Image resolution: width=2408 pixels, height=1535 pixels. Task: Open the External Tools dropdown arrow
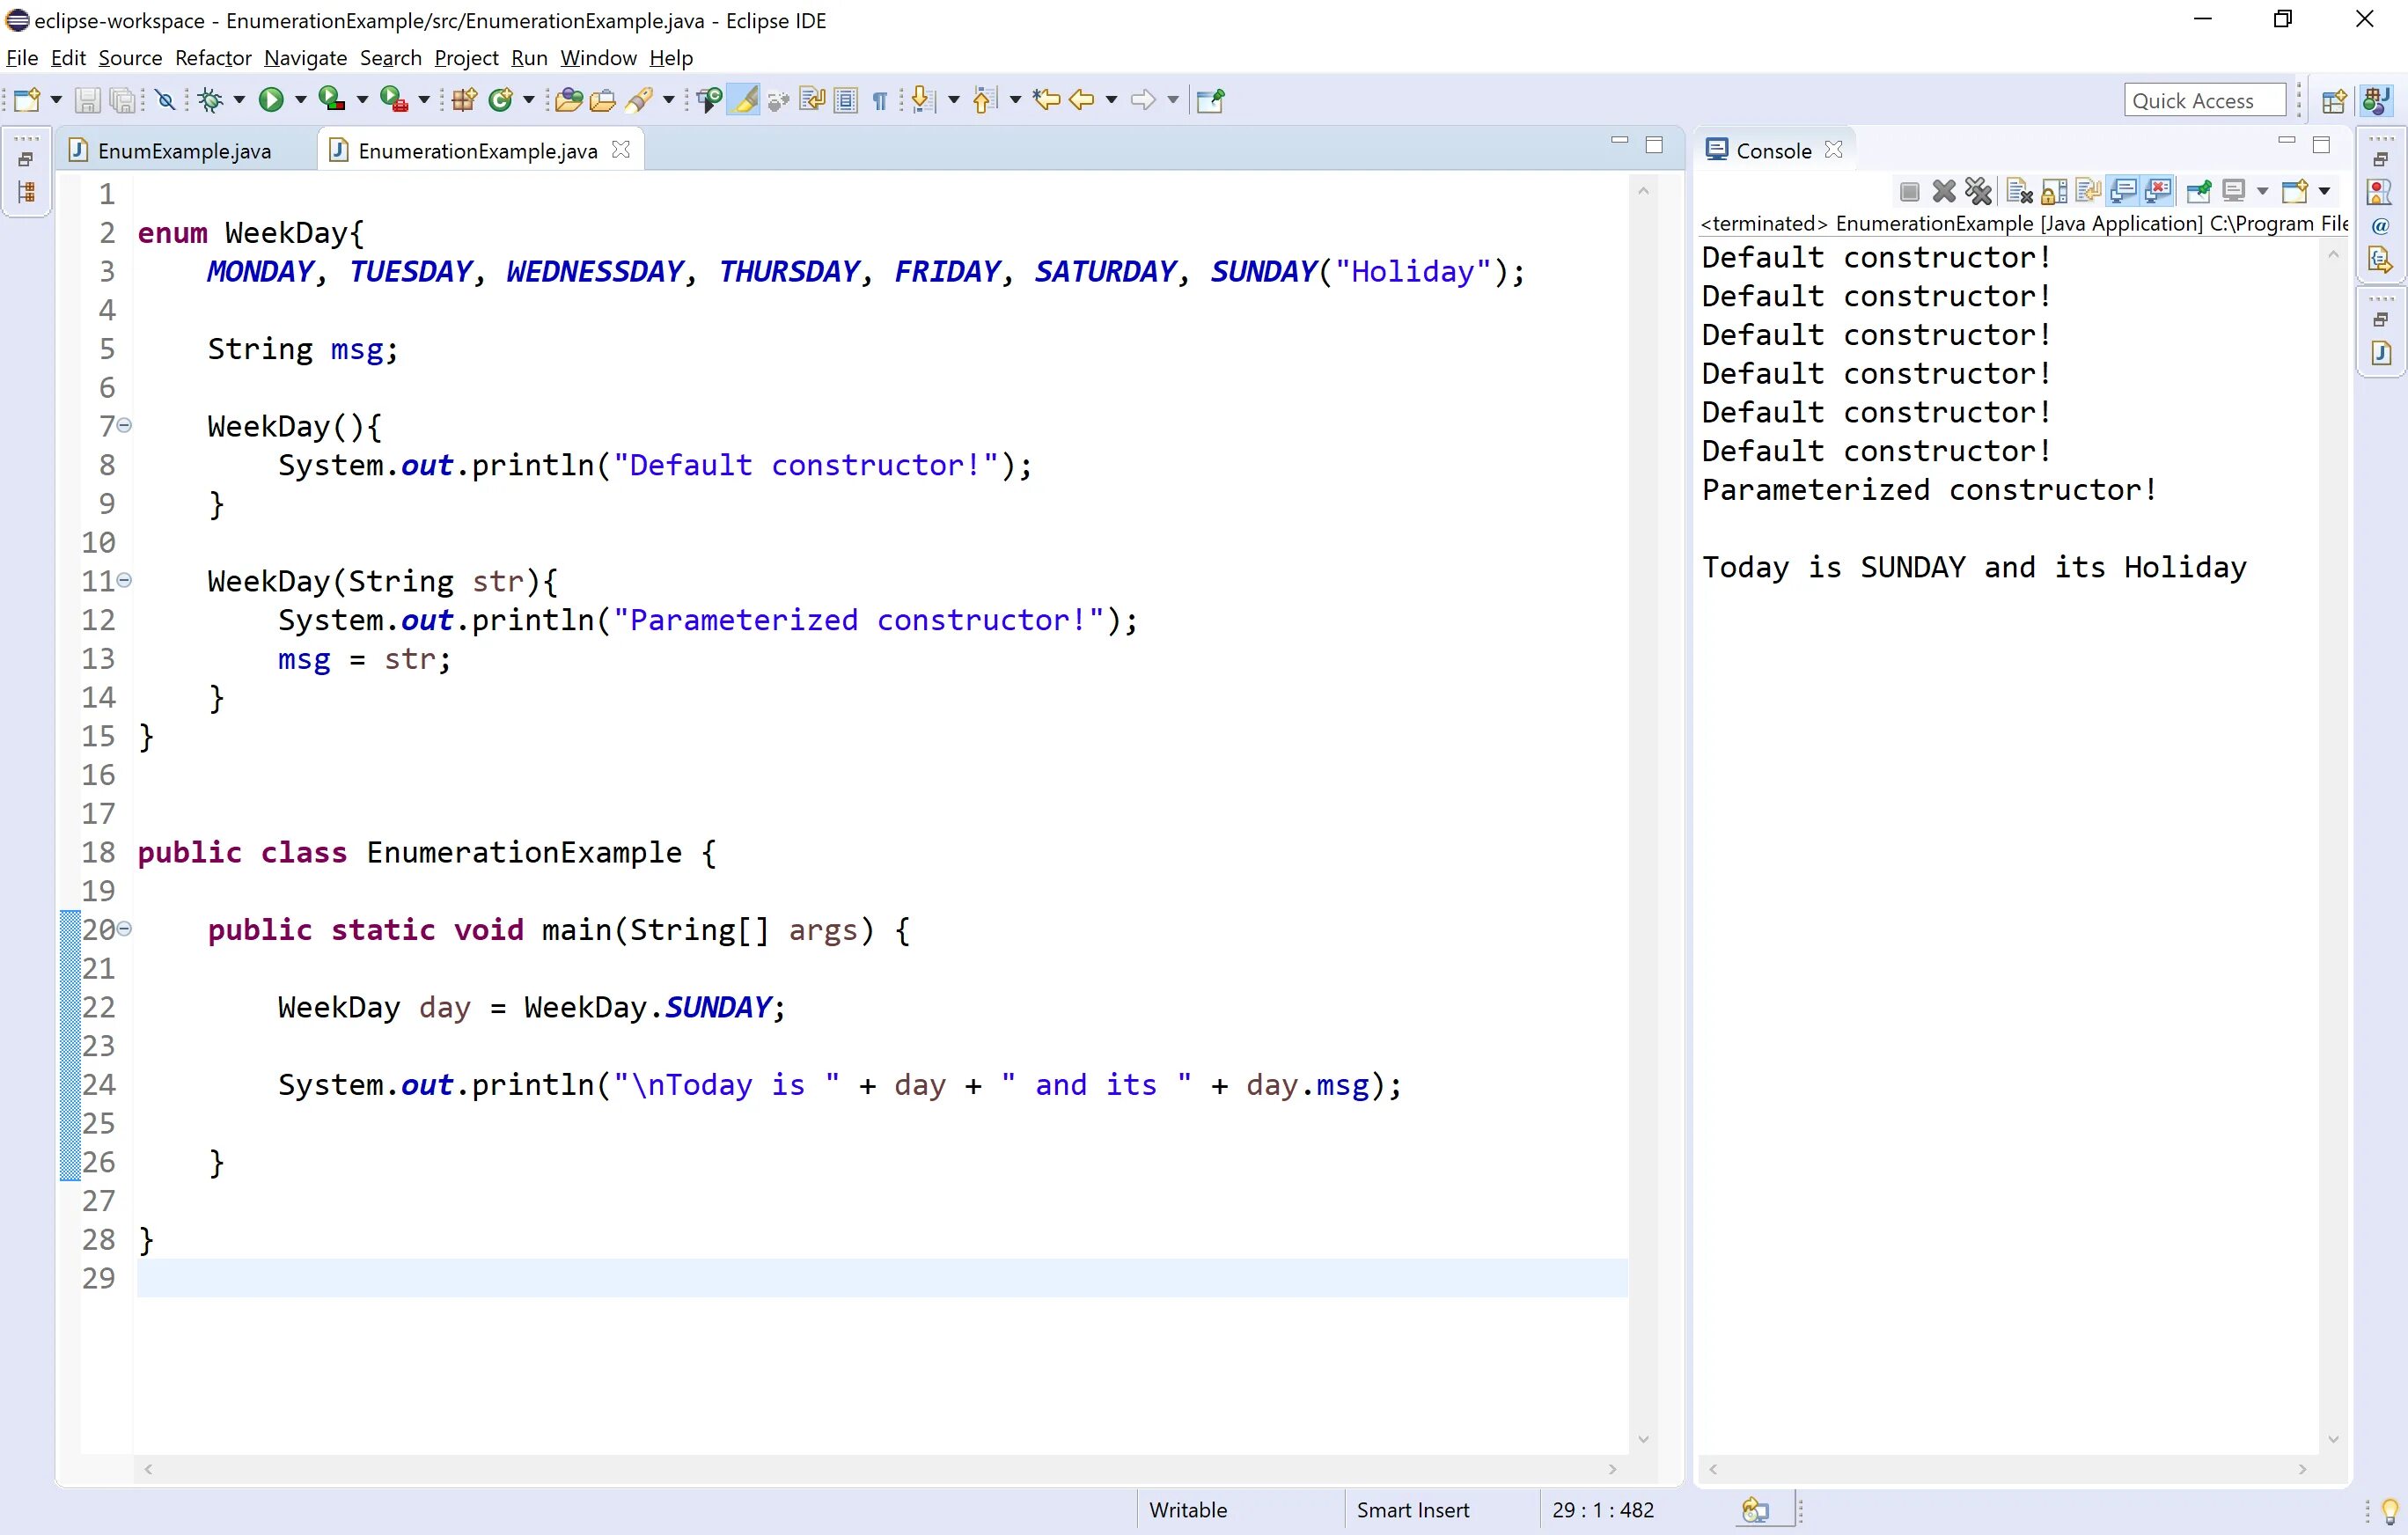point(424,100)
